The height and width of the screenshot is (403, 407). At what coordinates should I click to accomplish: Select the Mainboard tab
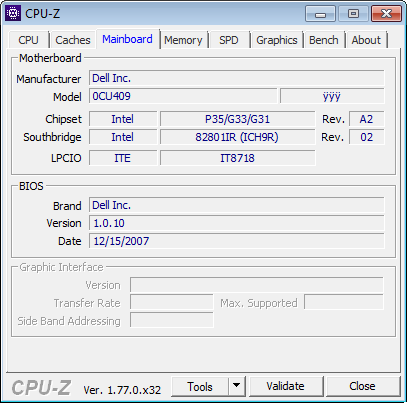127,39
